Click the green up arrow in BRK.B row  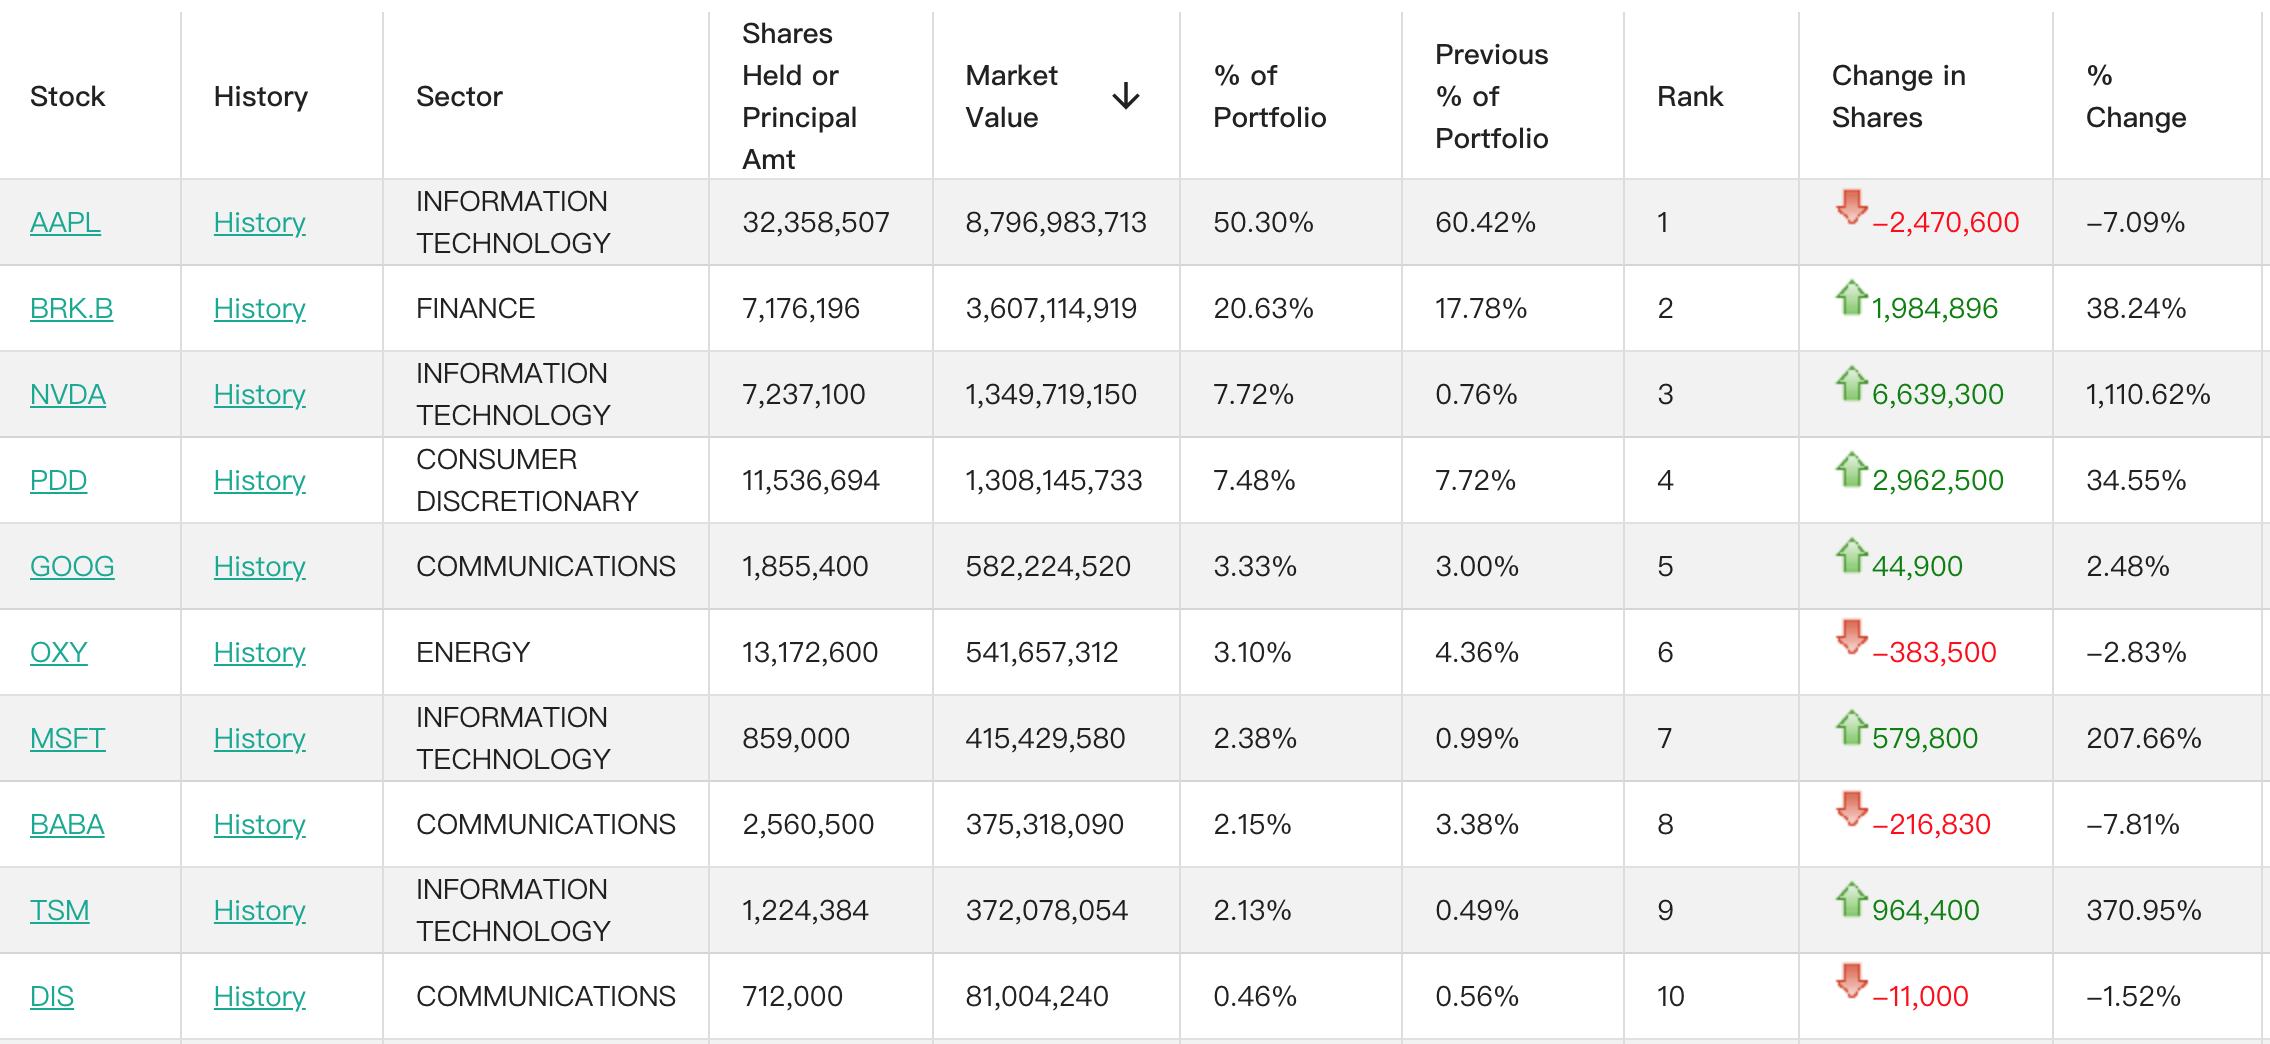tap(1851, 297)
